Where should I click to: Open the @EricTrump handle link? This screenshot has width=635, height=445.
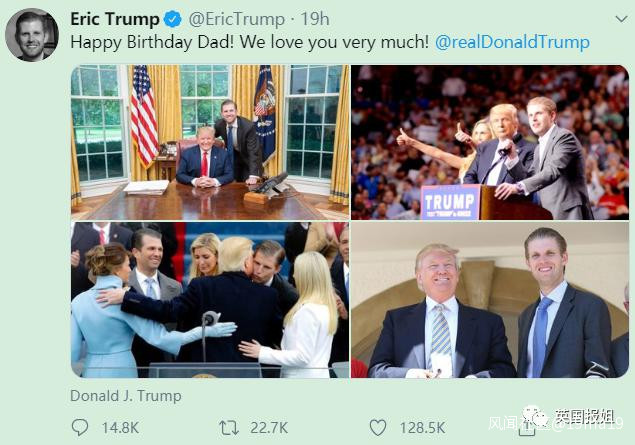point(237,19)
